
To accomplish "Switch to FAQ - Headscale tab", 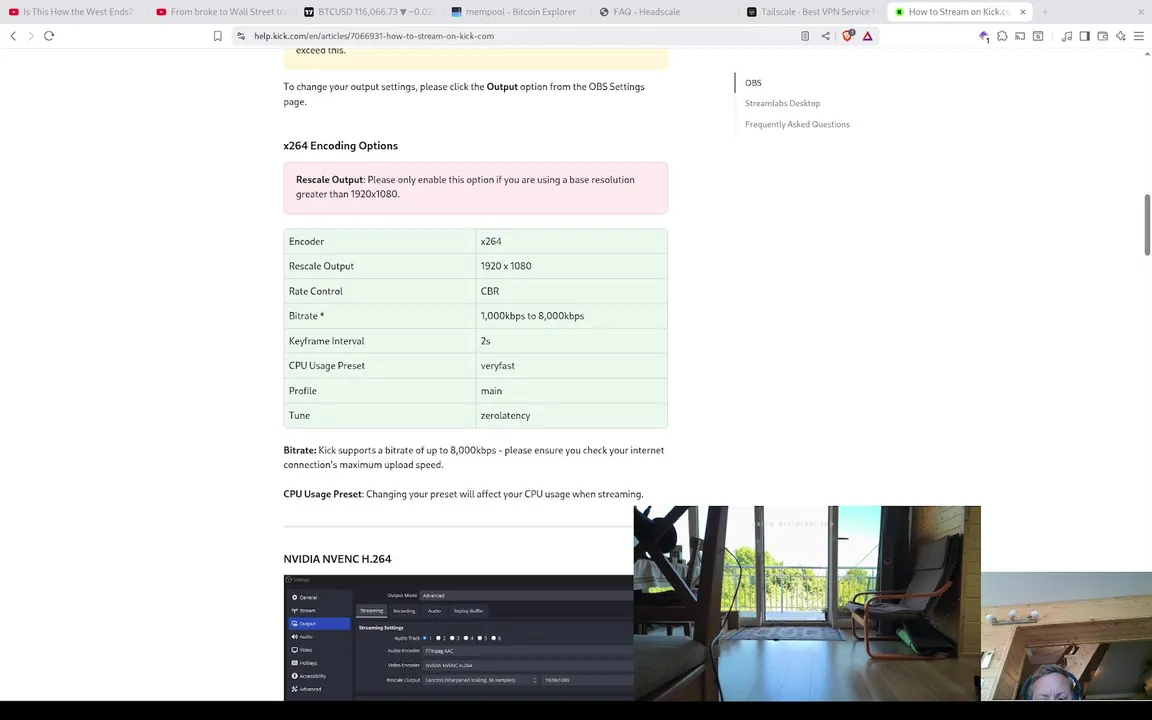I will pyautogui.click(x=664, y=12).
